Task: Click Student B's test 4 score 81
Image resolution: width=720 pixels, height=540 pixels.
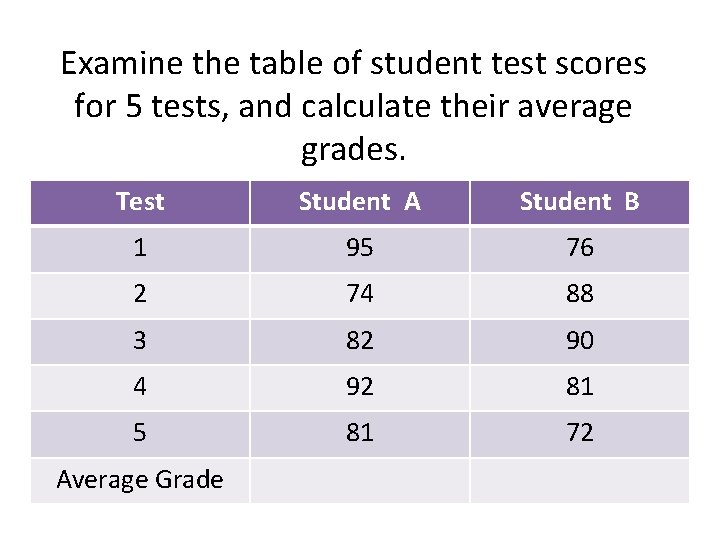Action: [579, 387]
